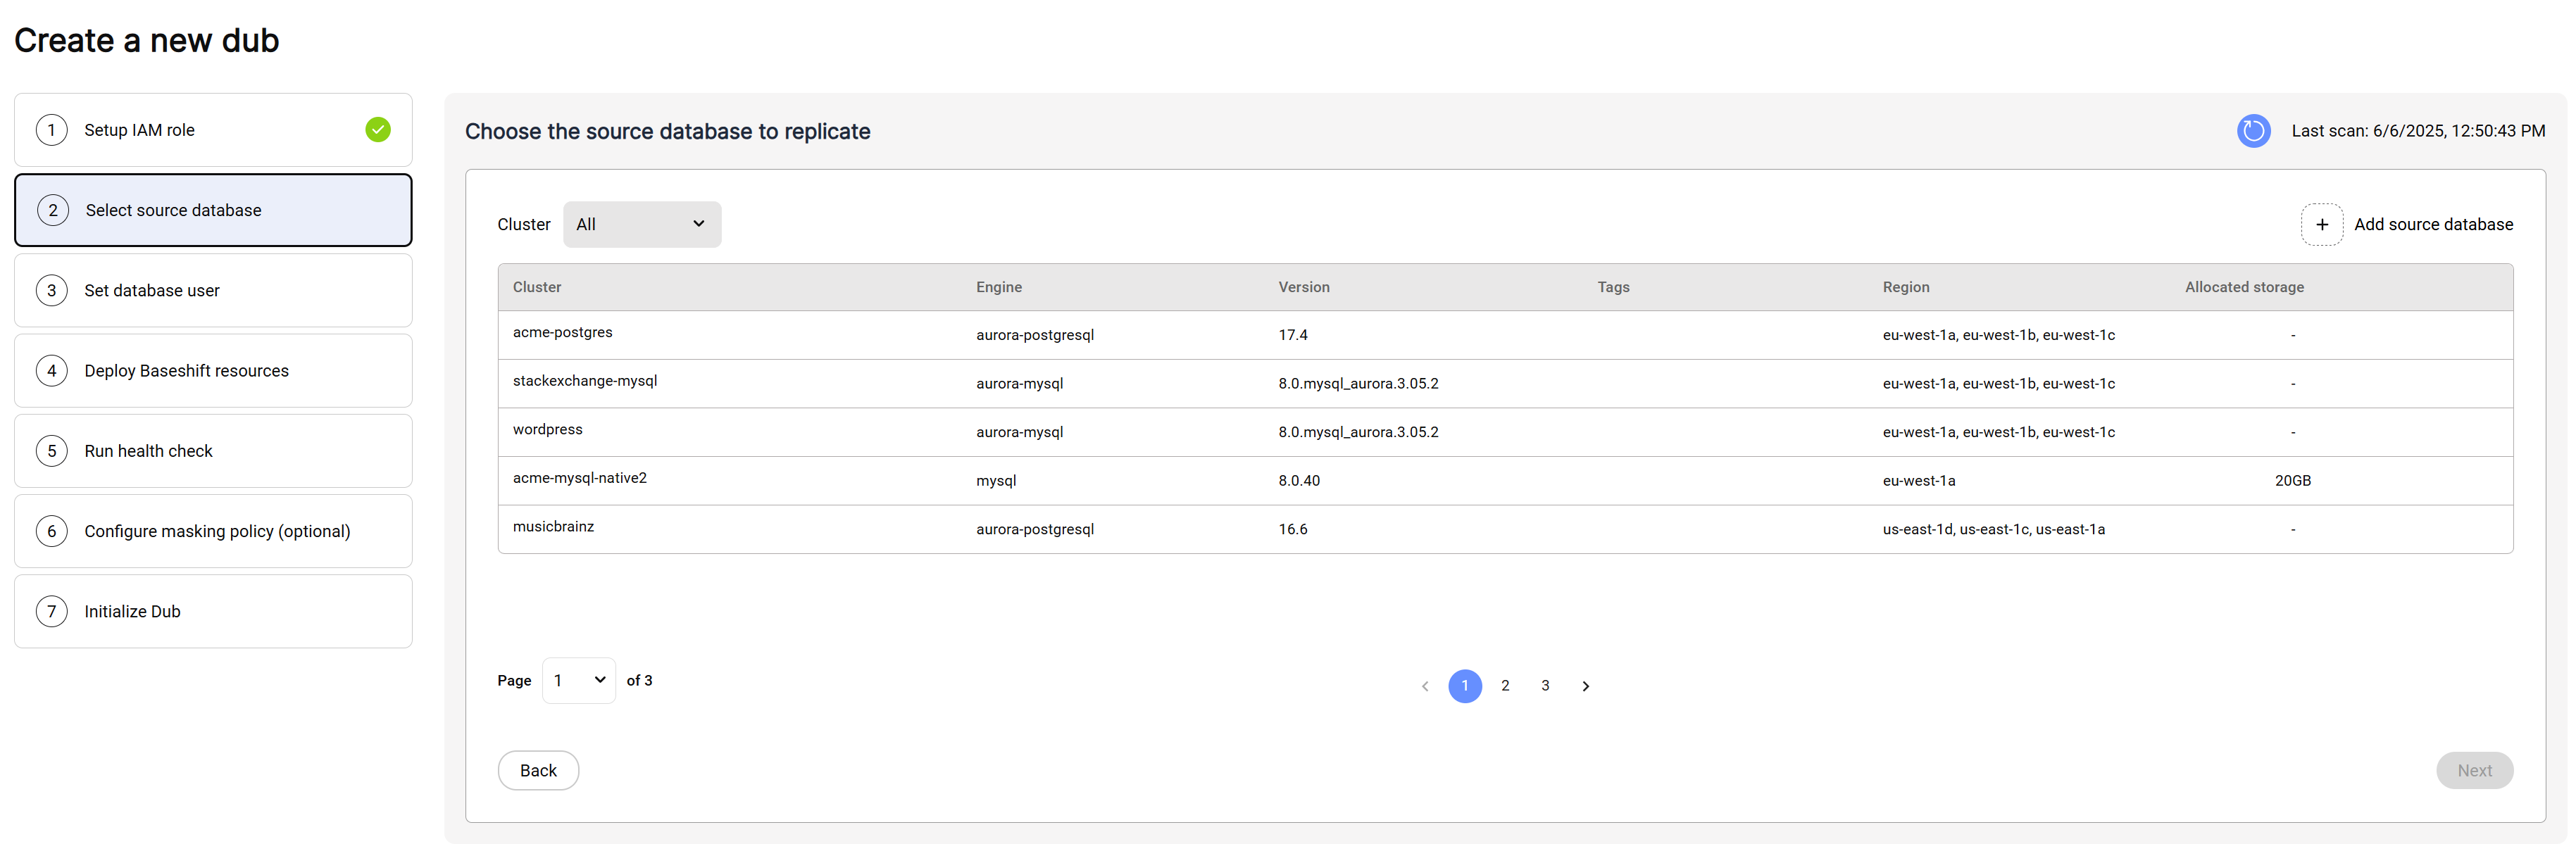Click step 7 number circle
The width and height of the screenshot is (2576, 863).
(x=52, y=612)
